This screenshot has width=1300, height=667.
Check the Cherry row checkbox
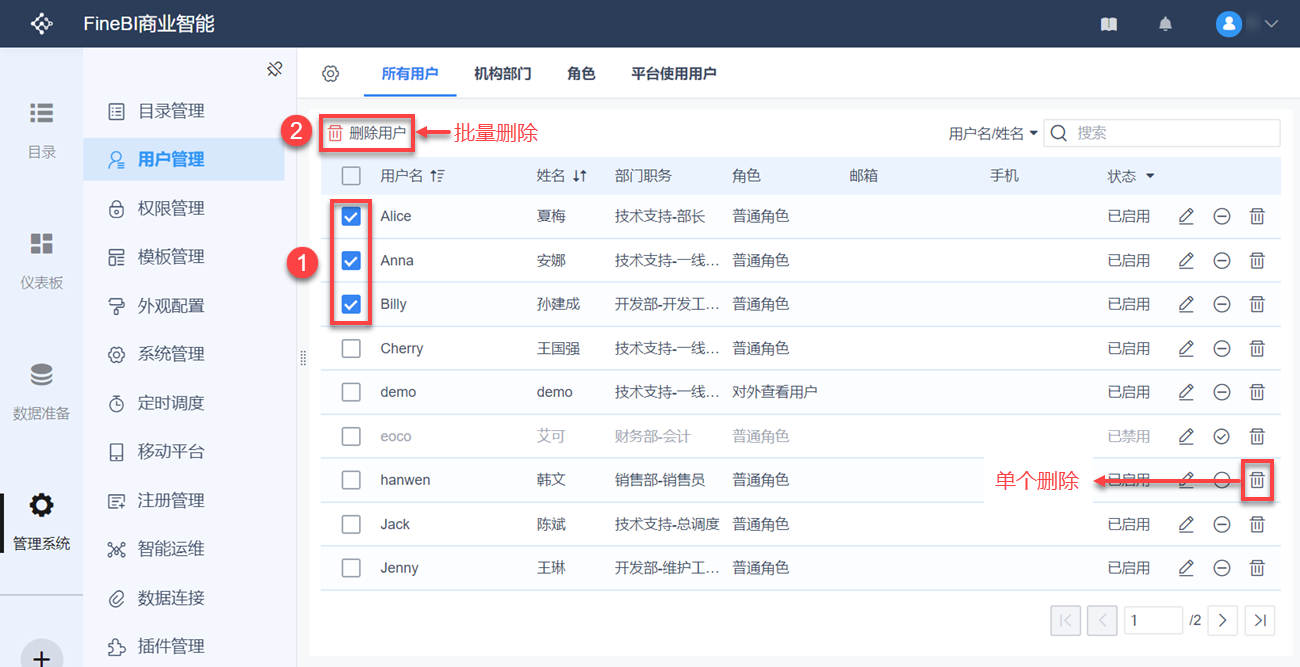351,348
